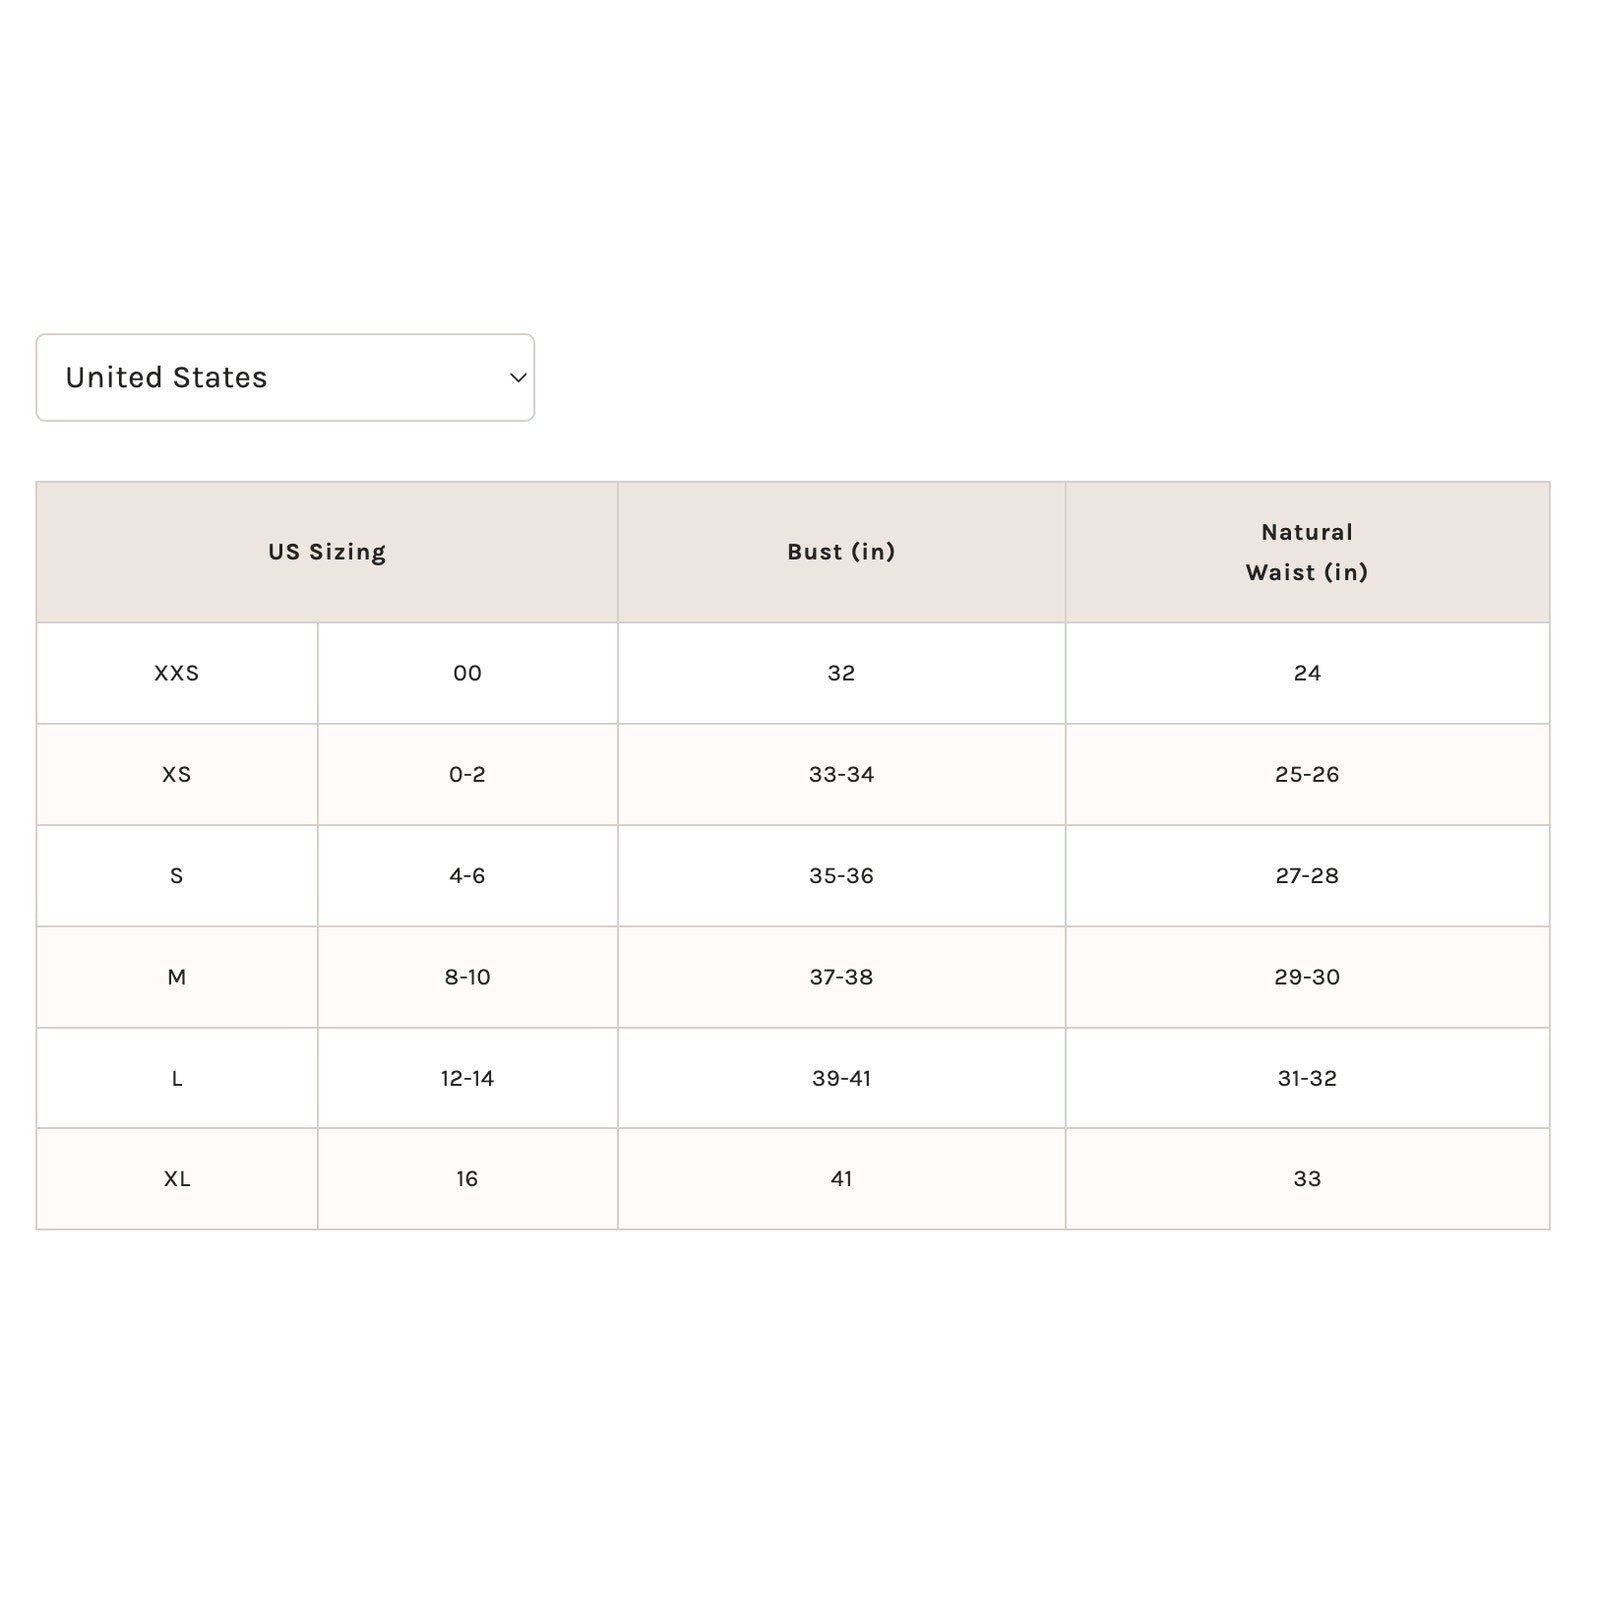Select the XL size cell

tap(177, 1179)
